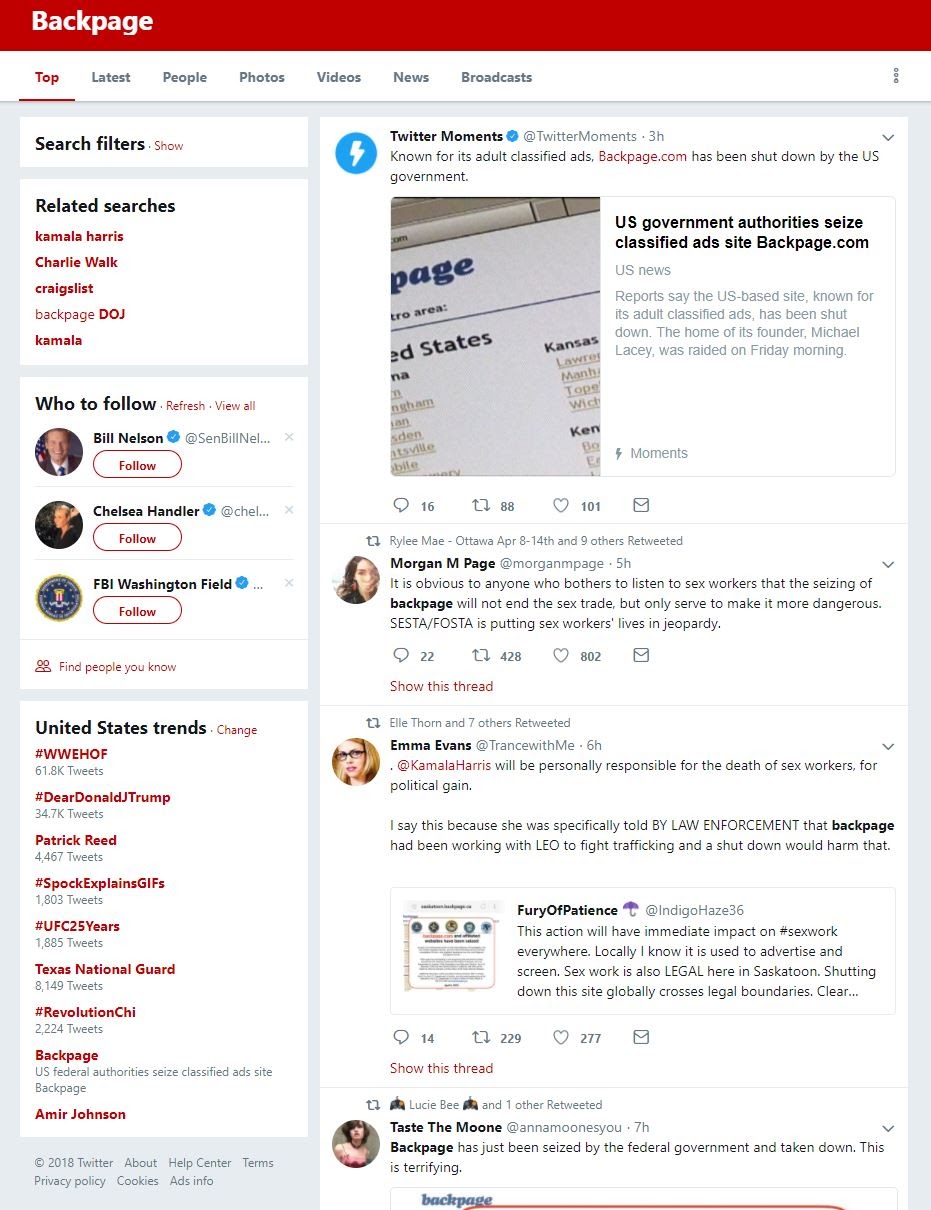Show the search filters panel

click(169, 146)
